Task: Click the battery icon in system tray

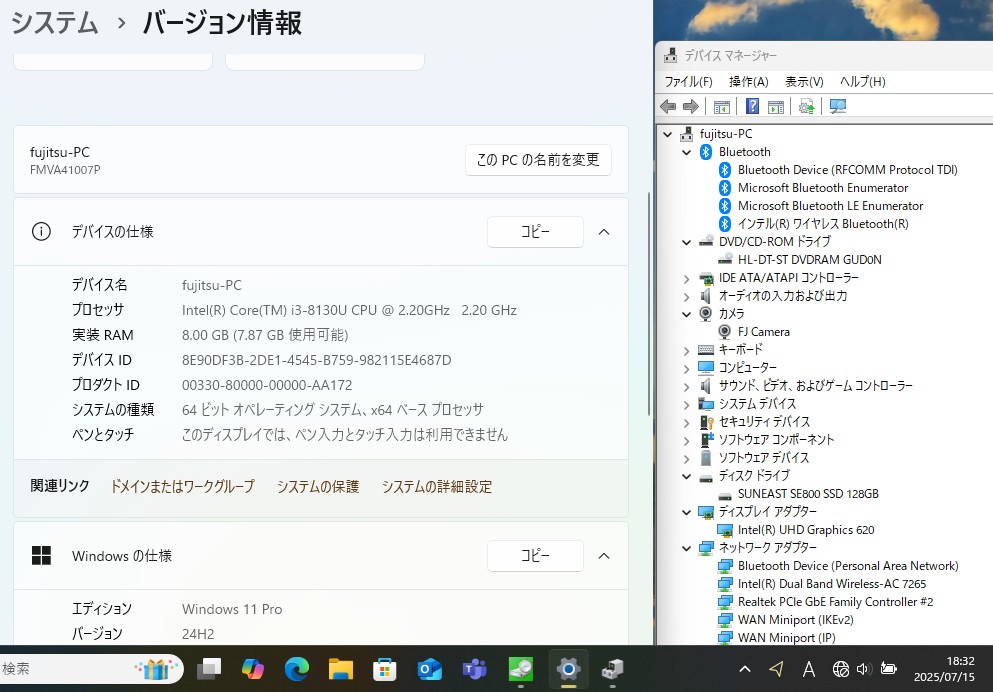Action: 889,669
